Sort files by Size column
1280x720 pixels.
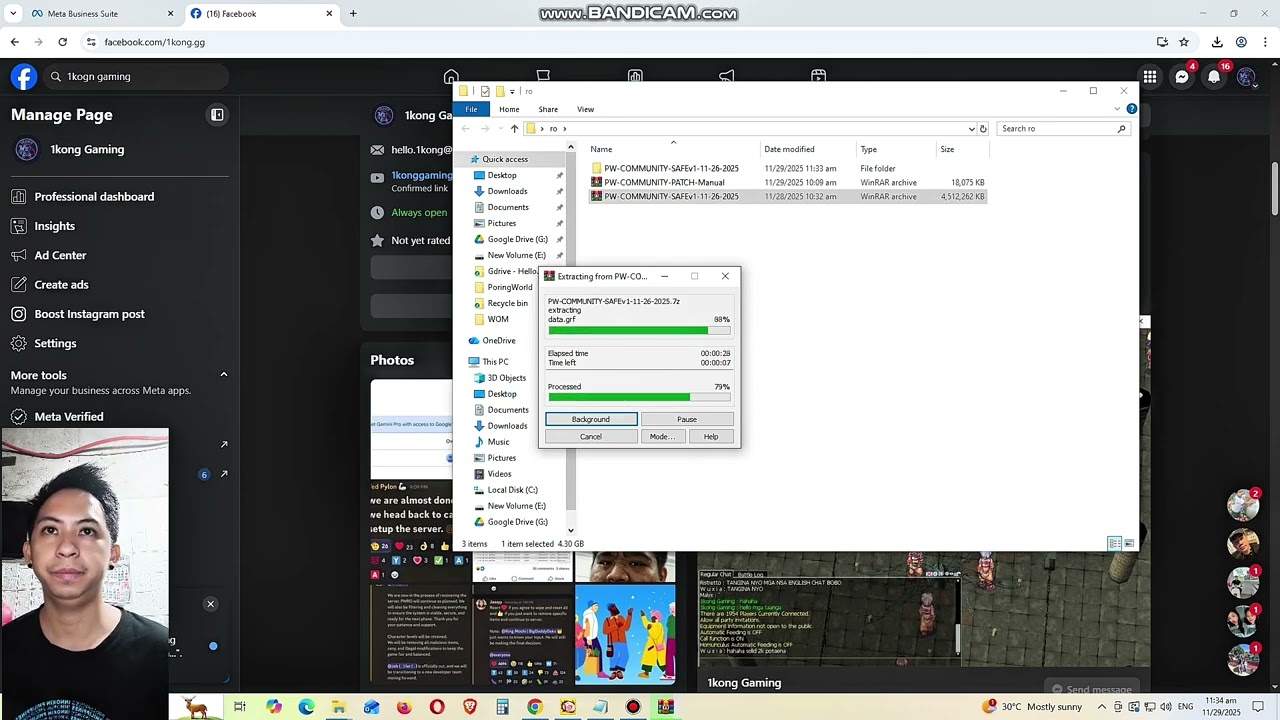point(947,149)
